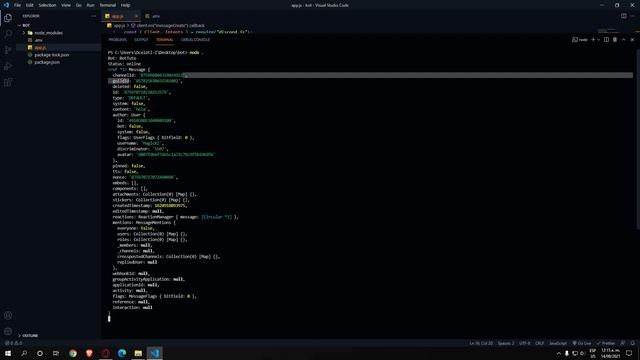This screenshot has height=360, width=640.
Task: Open the Manage gear in activity bar
Action: [x=8, y=331]
